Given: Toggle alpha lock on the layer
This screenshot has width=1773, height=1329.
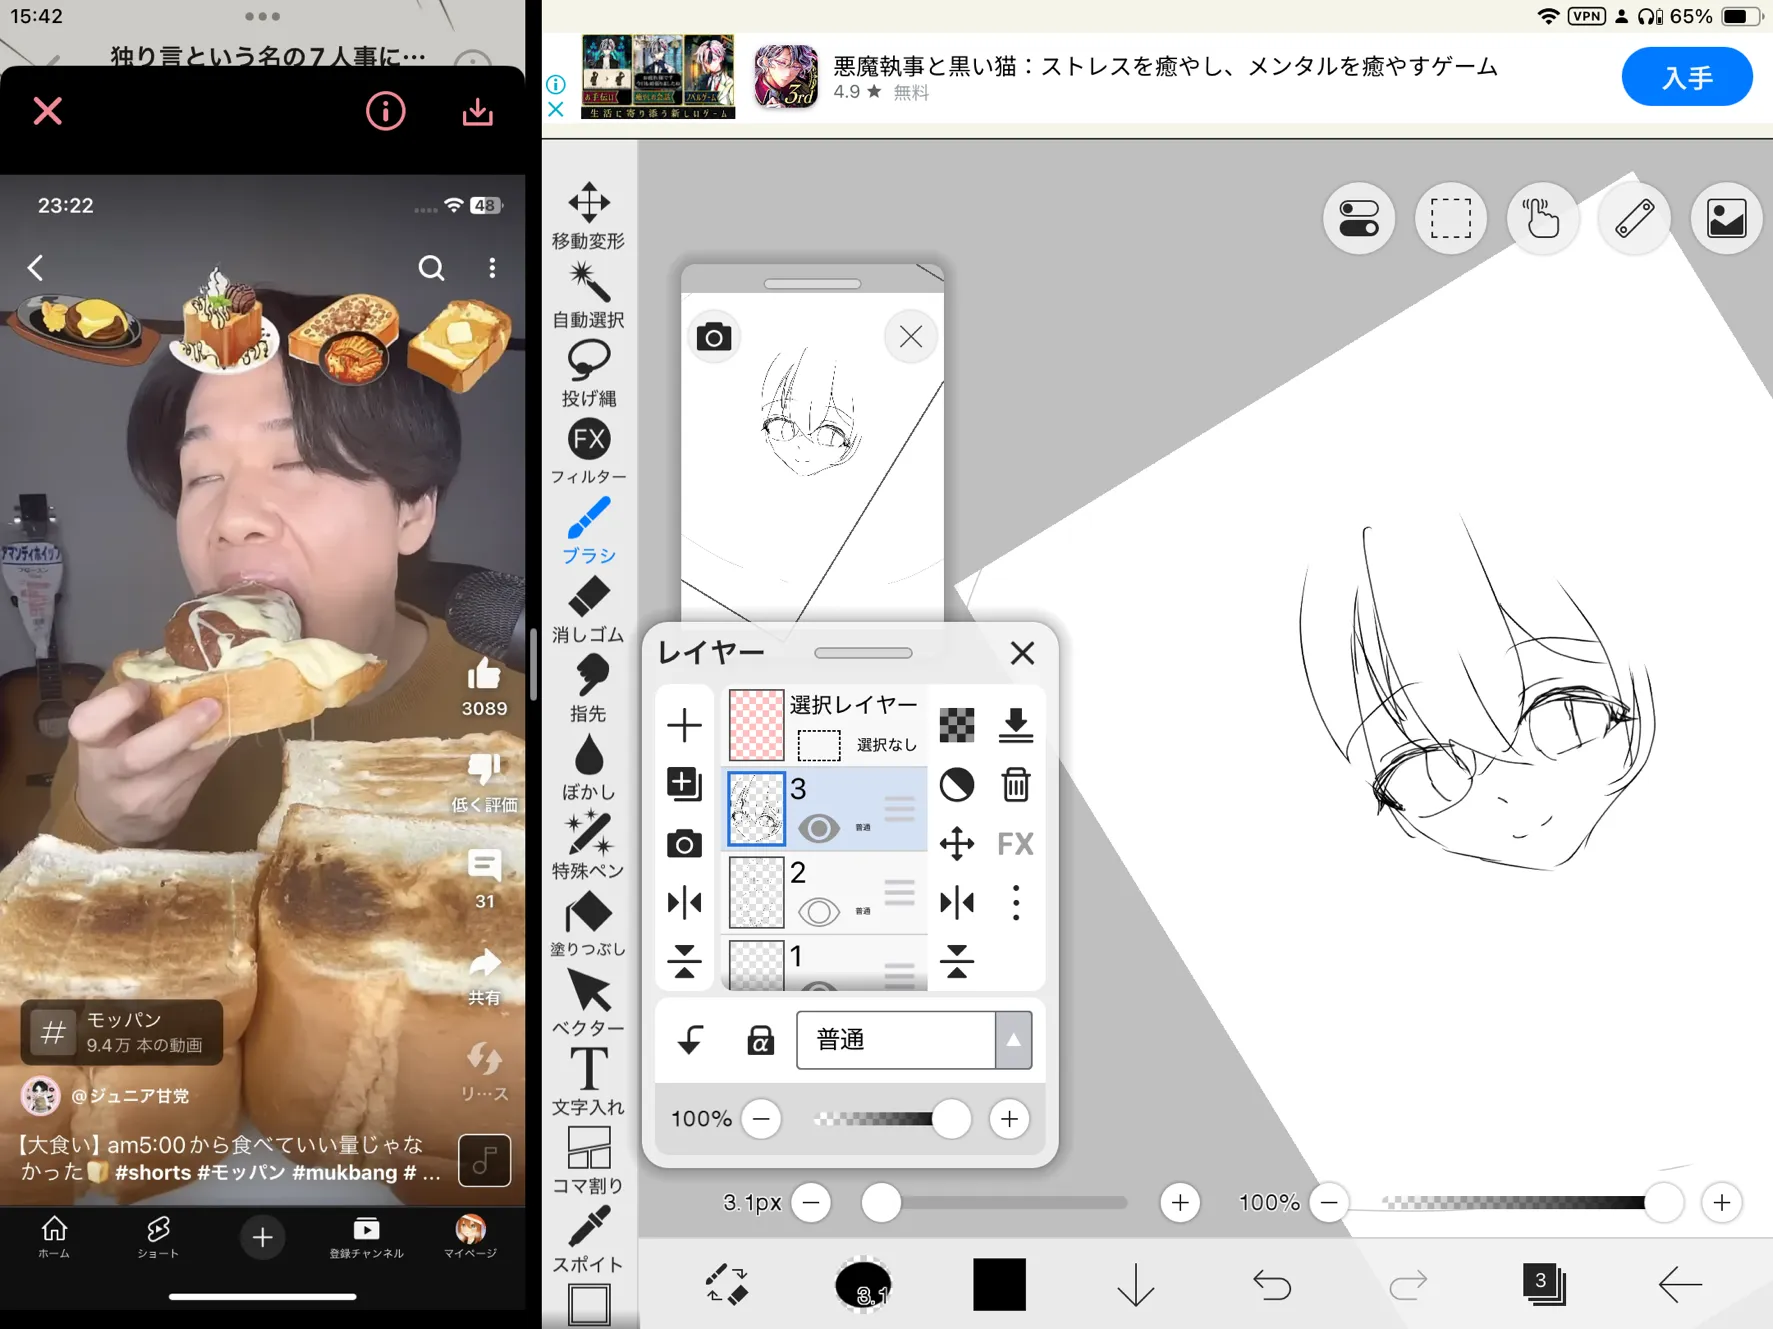Looking at the screenshot, I should (761, 1040).
